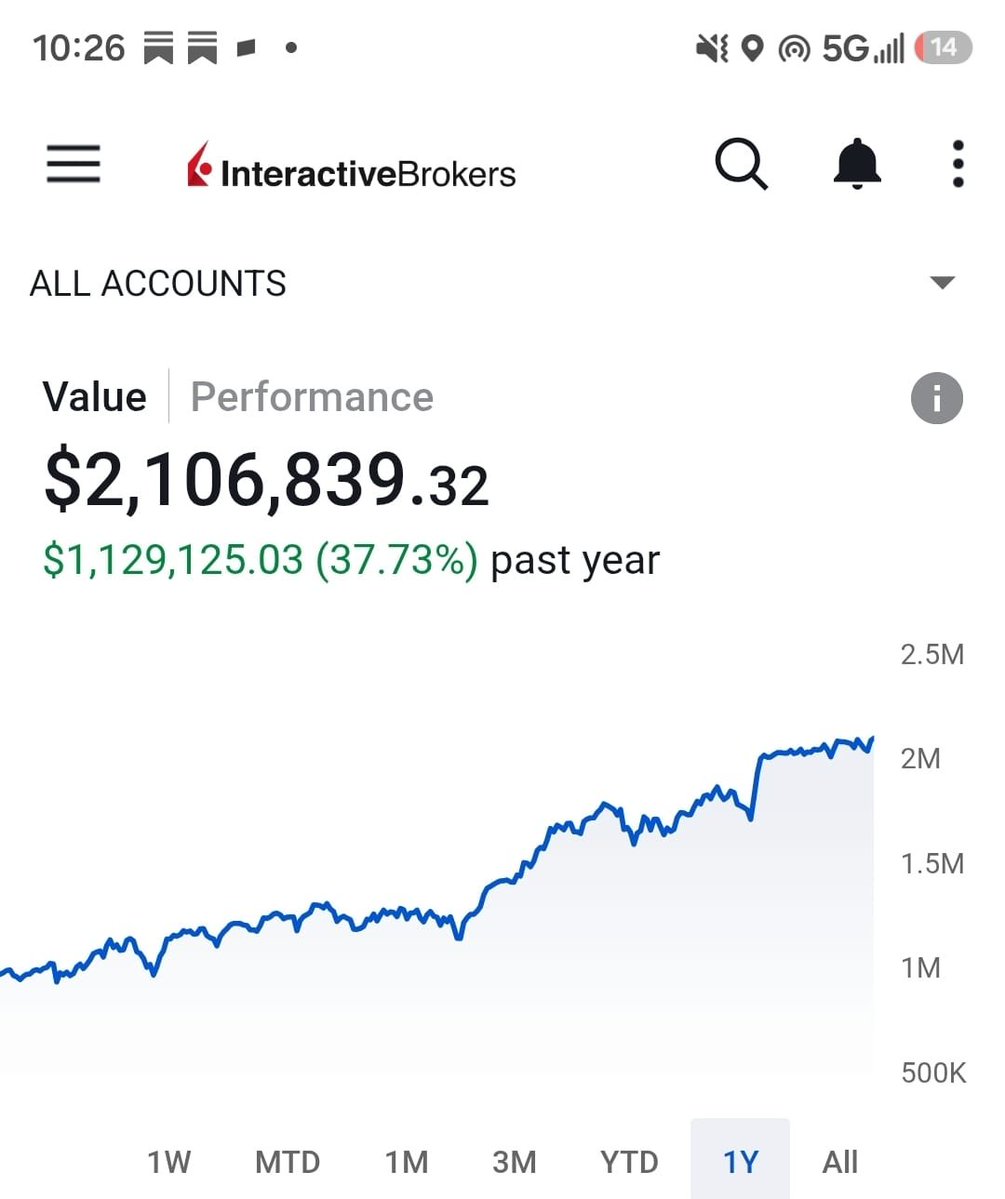Screen dimensions: 1005x1199
Task: Expand the ALL ACCOUNTS dropdown arrow
Action: (942, 283)
